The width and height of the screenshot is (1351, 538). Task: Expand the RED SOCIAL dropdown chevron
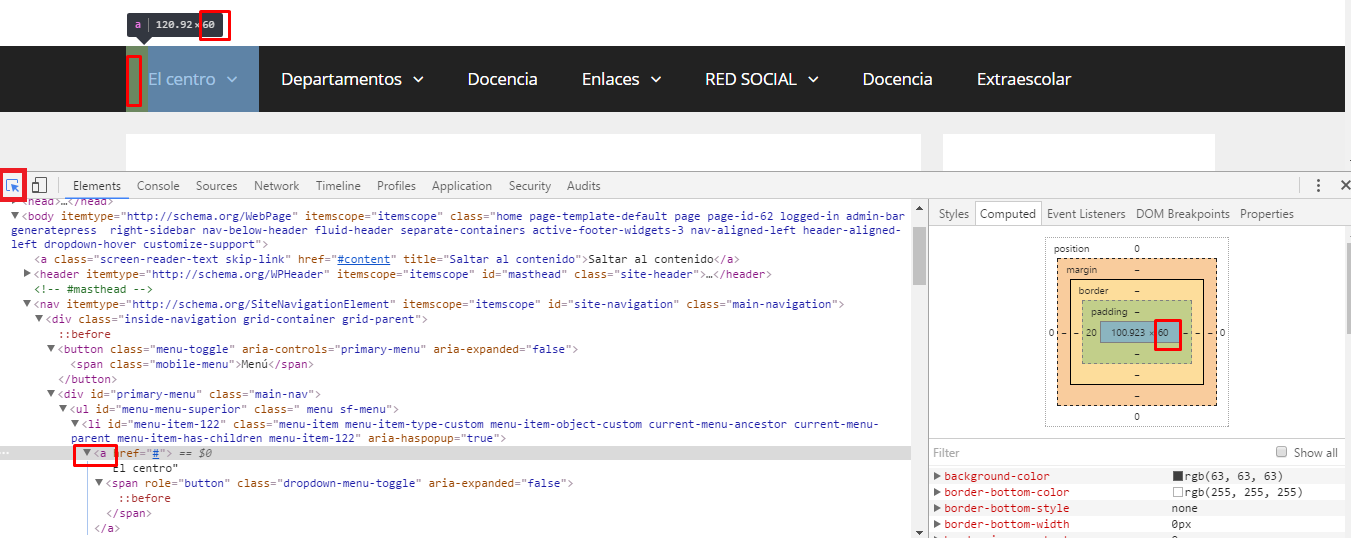pyautogui.click(x=813, y=79)
